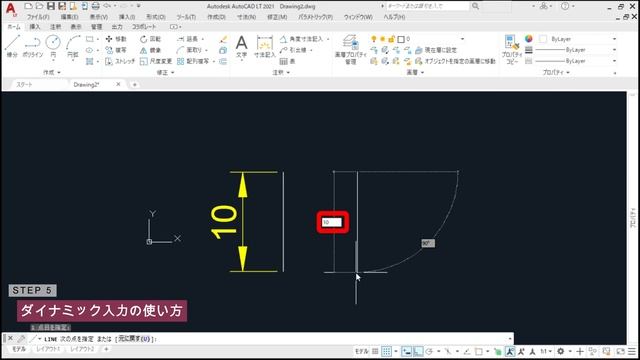This screenshot has width=640, height=360.
Task: Expand the 注釈 (Annotation) panel
Action: pos(281,72)
